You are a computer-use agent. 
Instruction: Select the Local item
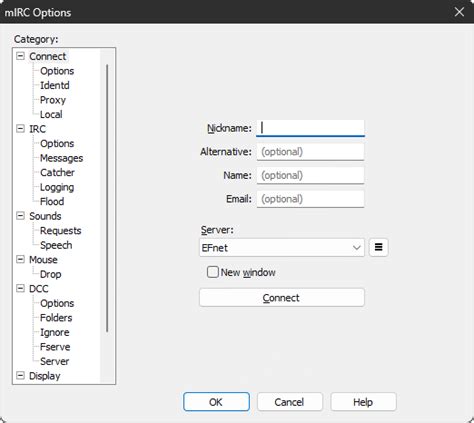point(51,114)
